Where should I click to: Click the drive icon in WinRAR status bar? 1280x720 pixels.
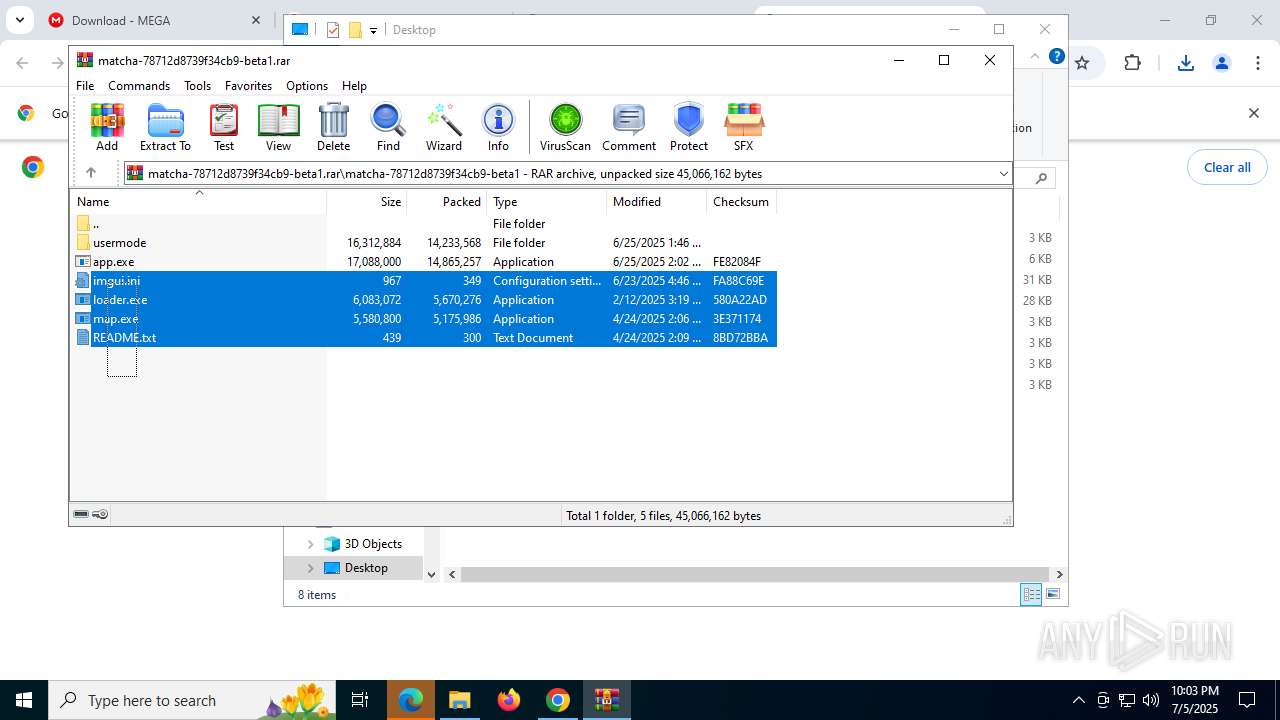point(81,515)
